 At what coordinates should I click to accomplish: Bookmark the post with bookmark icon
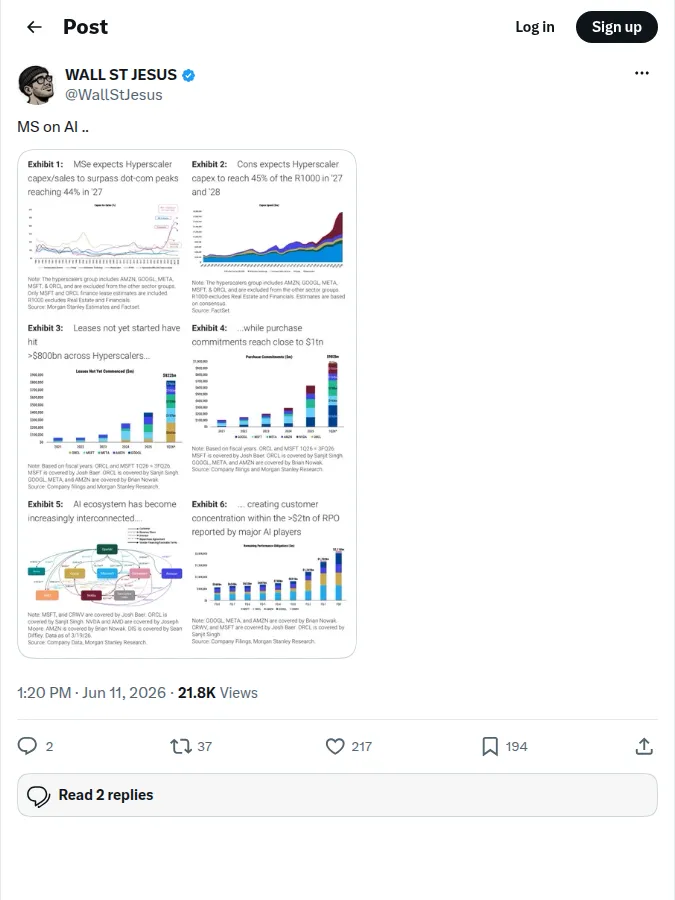point(490,746)
